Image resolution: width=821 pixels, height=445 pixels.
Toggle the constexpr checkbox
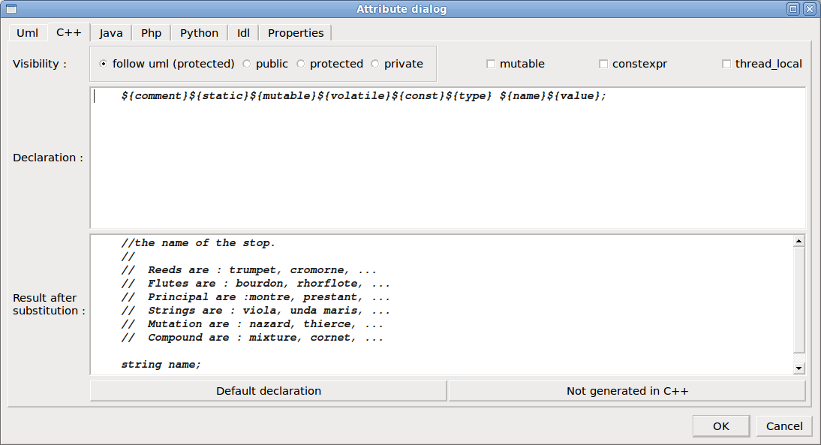(603, 64)
